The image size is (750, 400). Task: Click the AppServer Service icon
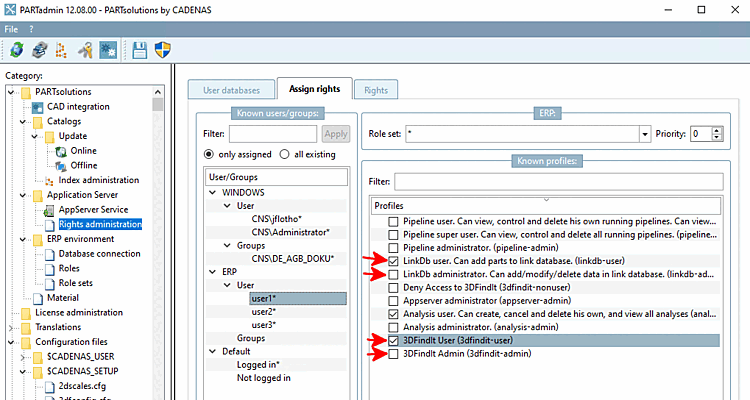click(49, 210)
